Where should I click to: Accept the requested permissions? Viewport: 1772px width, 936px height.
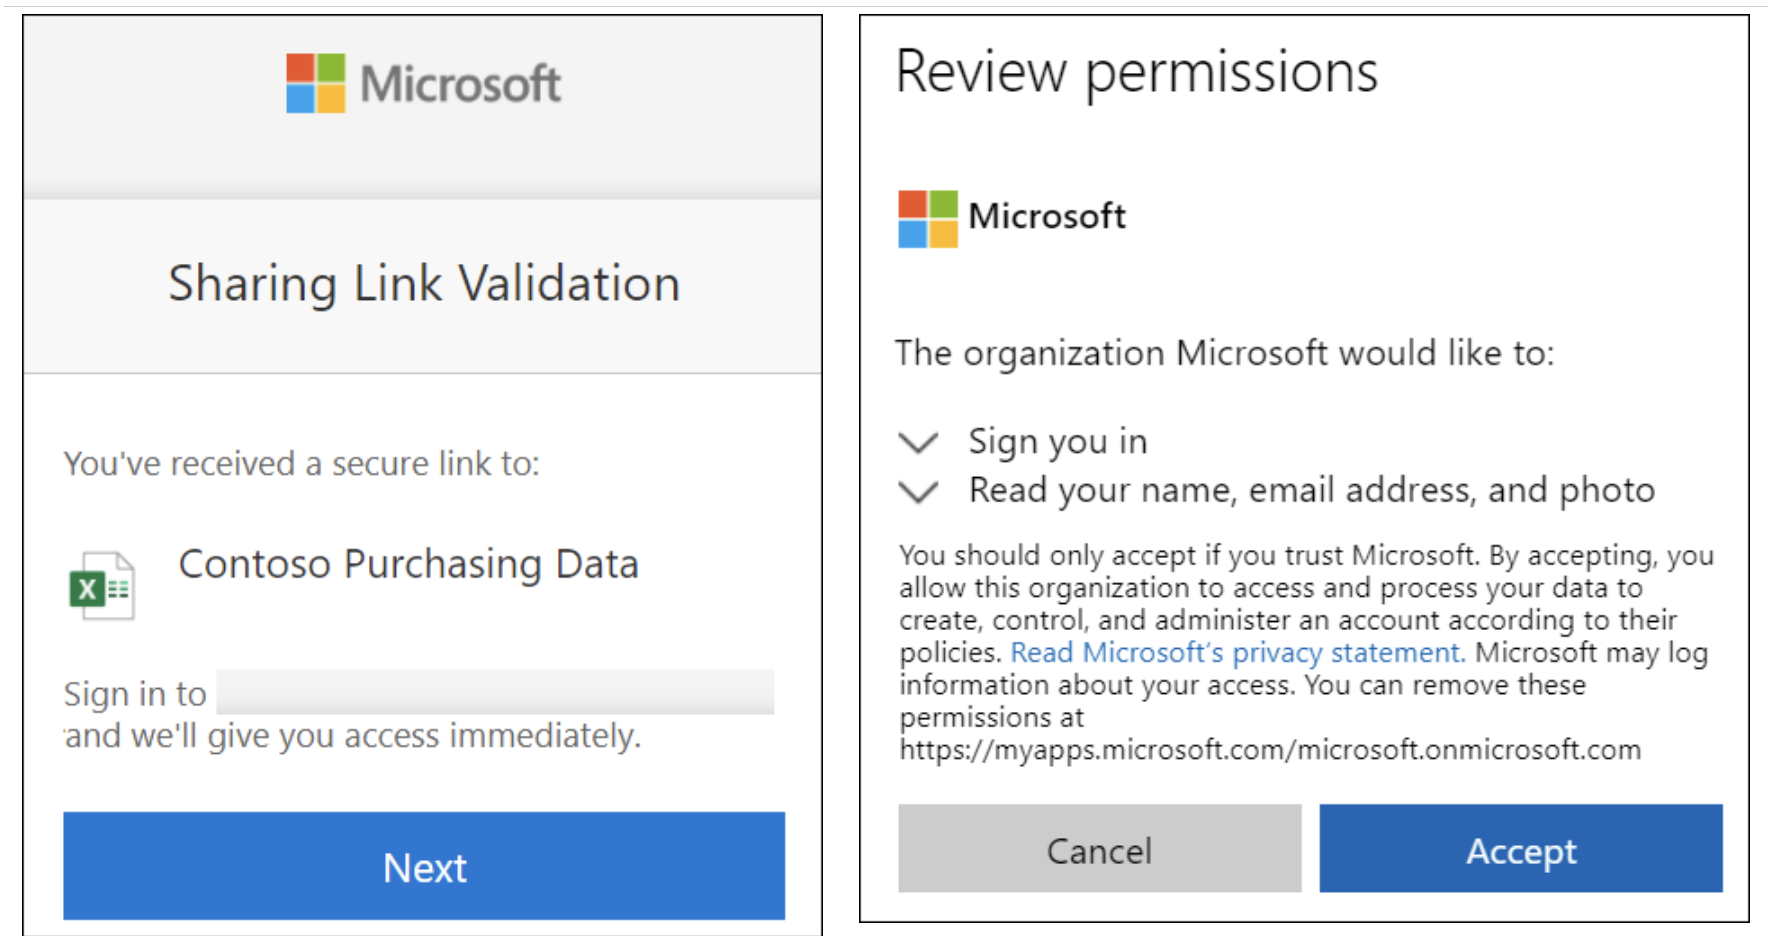(1520, 849)
